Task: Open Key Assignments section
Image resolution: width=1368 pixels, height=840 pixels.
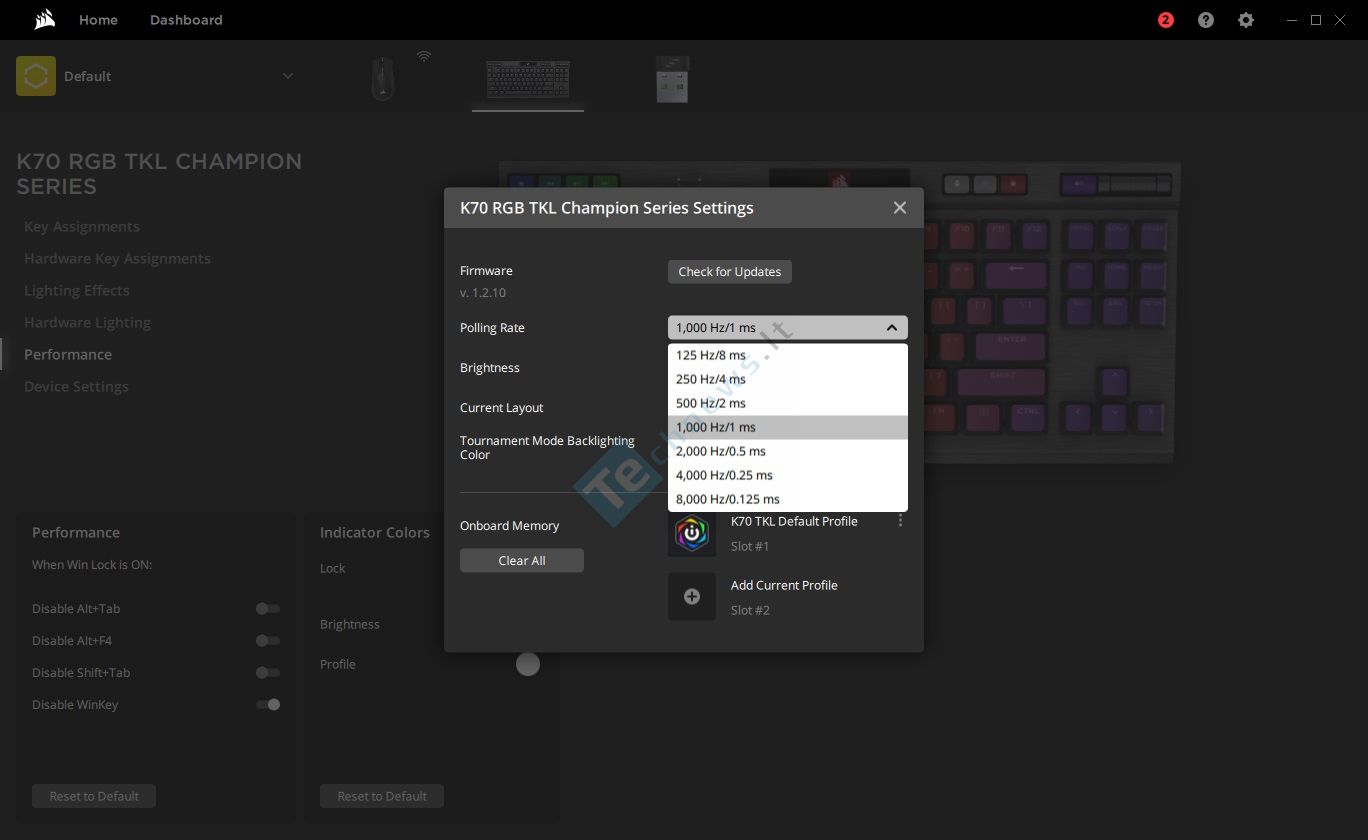Action: coord(82,227)
